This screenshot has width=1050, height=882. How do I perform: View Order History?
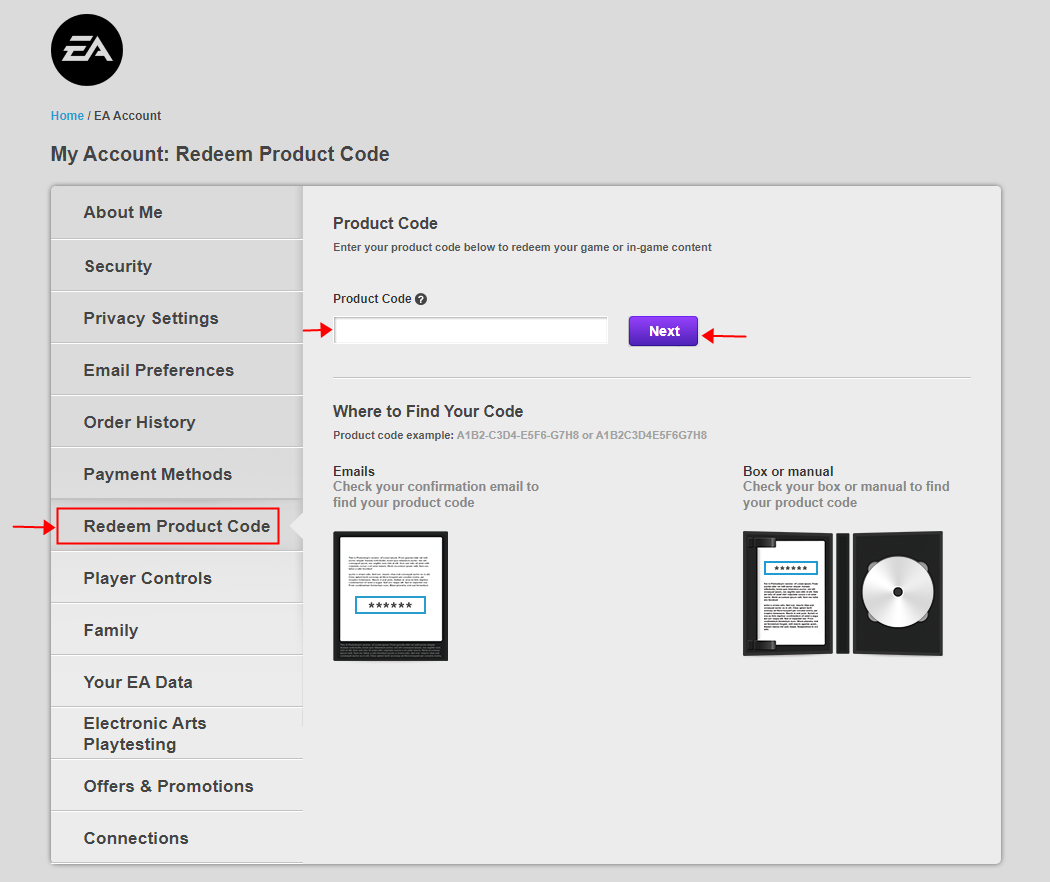click(x=177, y=423)
